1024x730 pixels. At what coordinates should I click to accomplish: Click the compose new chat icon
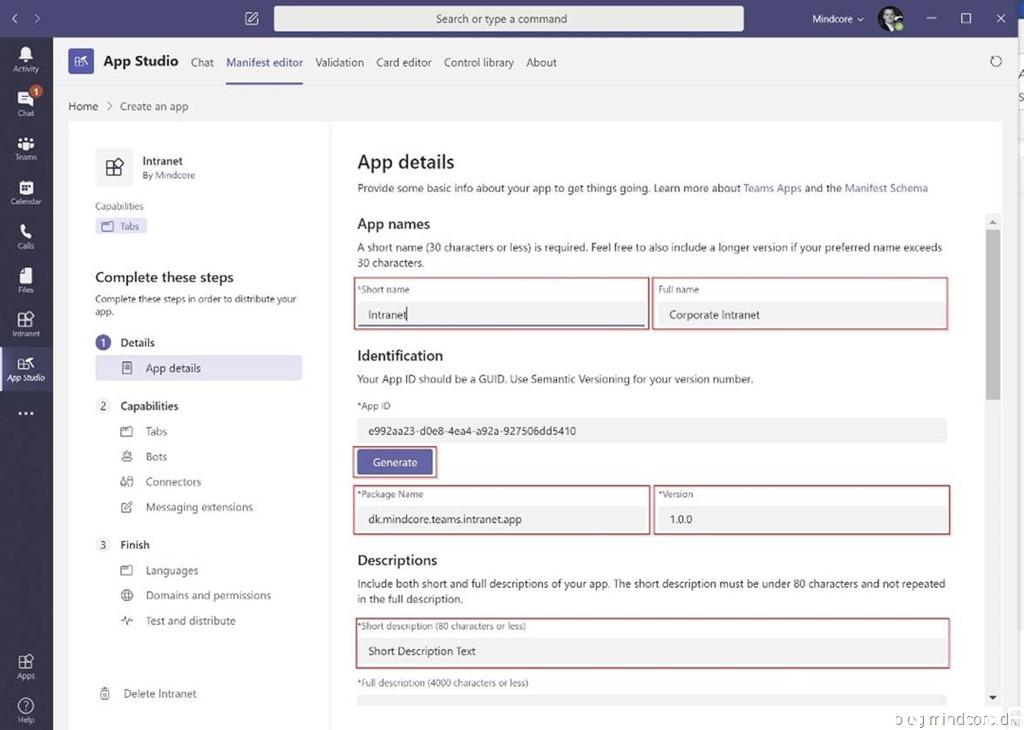[x=252, y=18]
